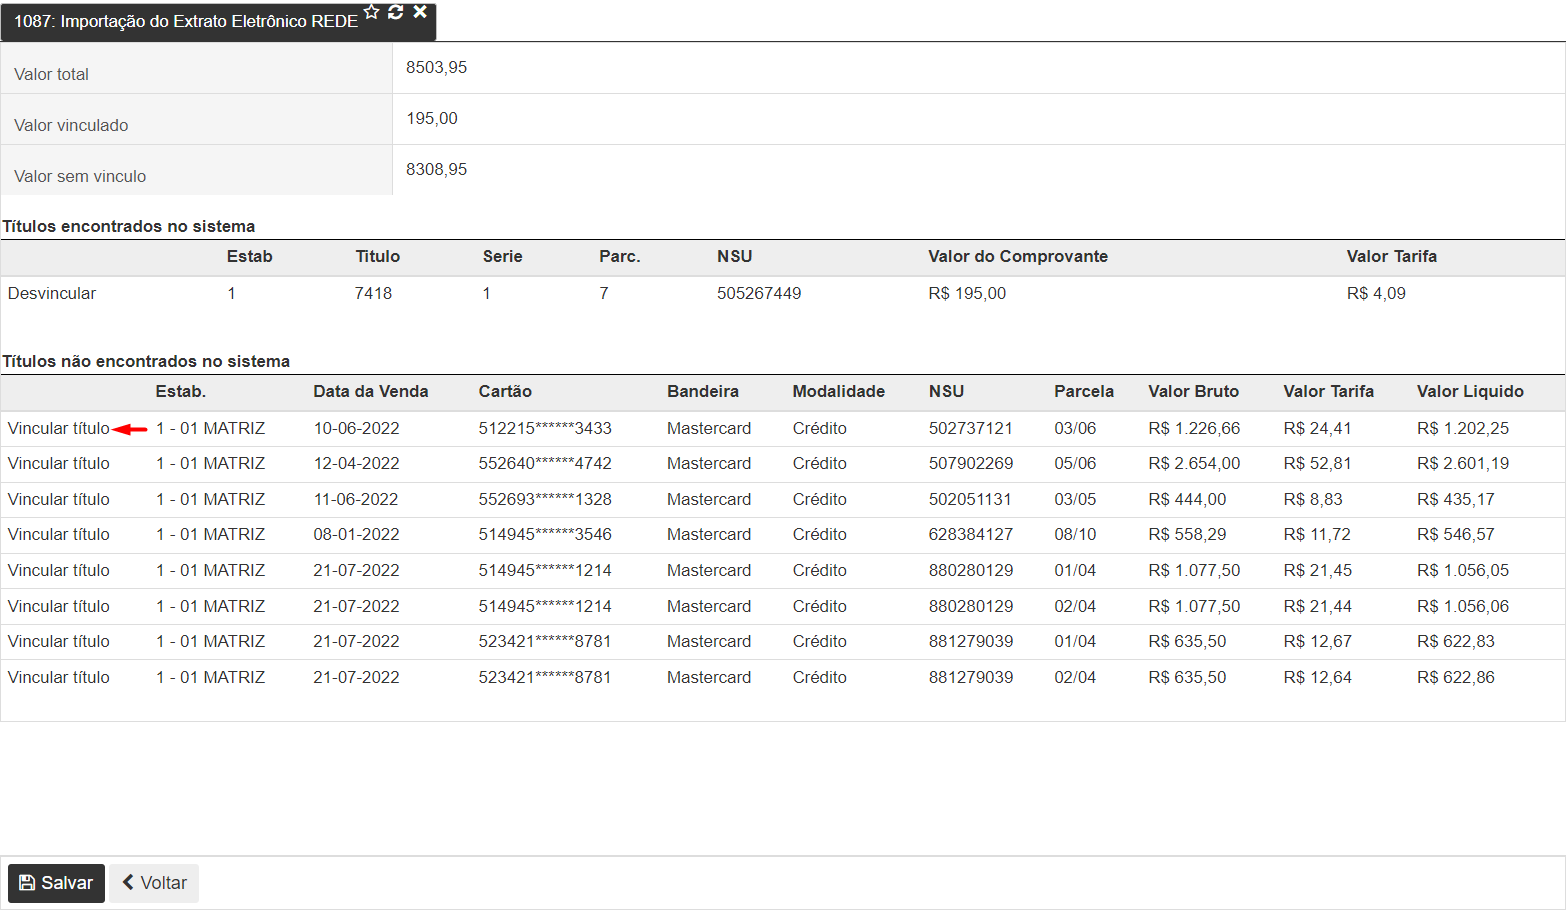Vincular título for NSU 881279039 parcela 02/04
This screenshot has height=912, width=1566.
point(59,677)
